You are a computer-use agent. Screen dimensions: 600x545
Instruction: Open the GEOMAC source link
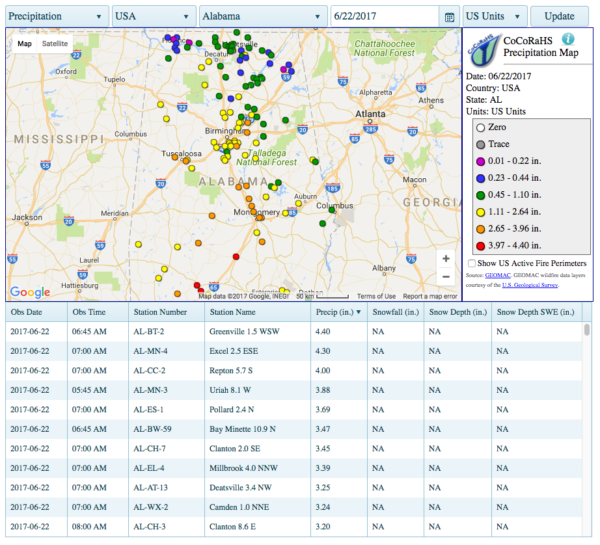point(497,275)
